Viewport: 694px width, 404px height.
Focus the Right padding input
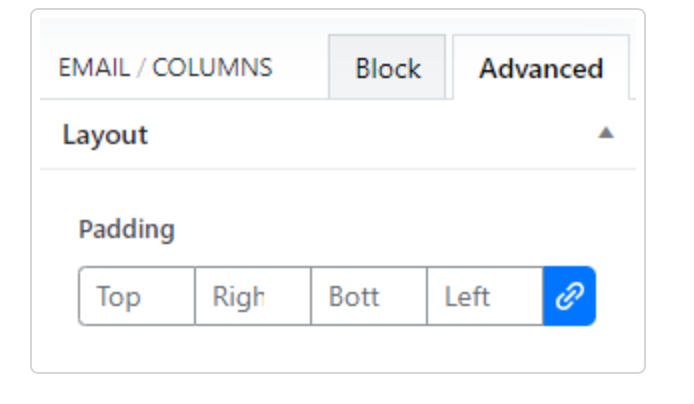[253, 296]
